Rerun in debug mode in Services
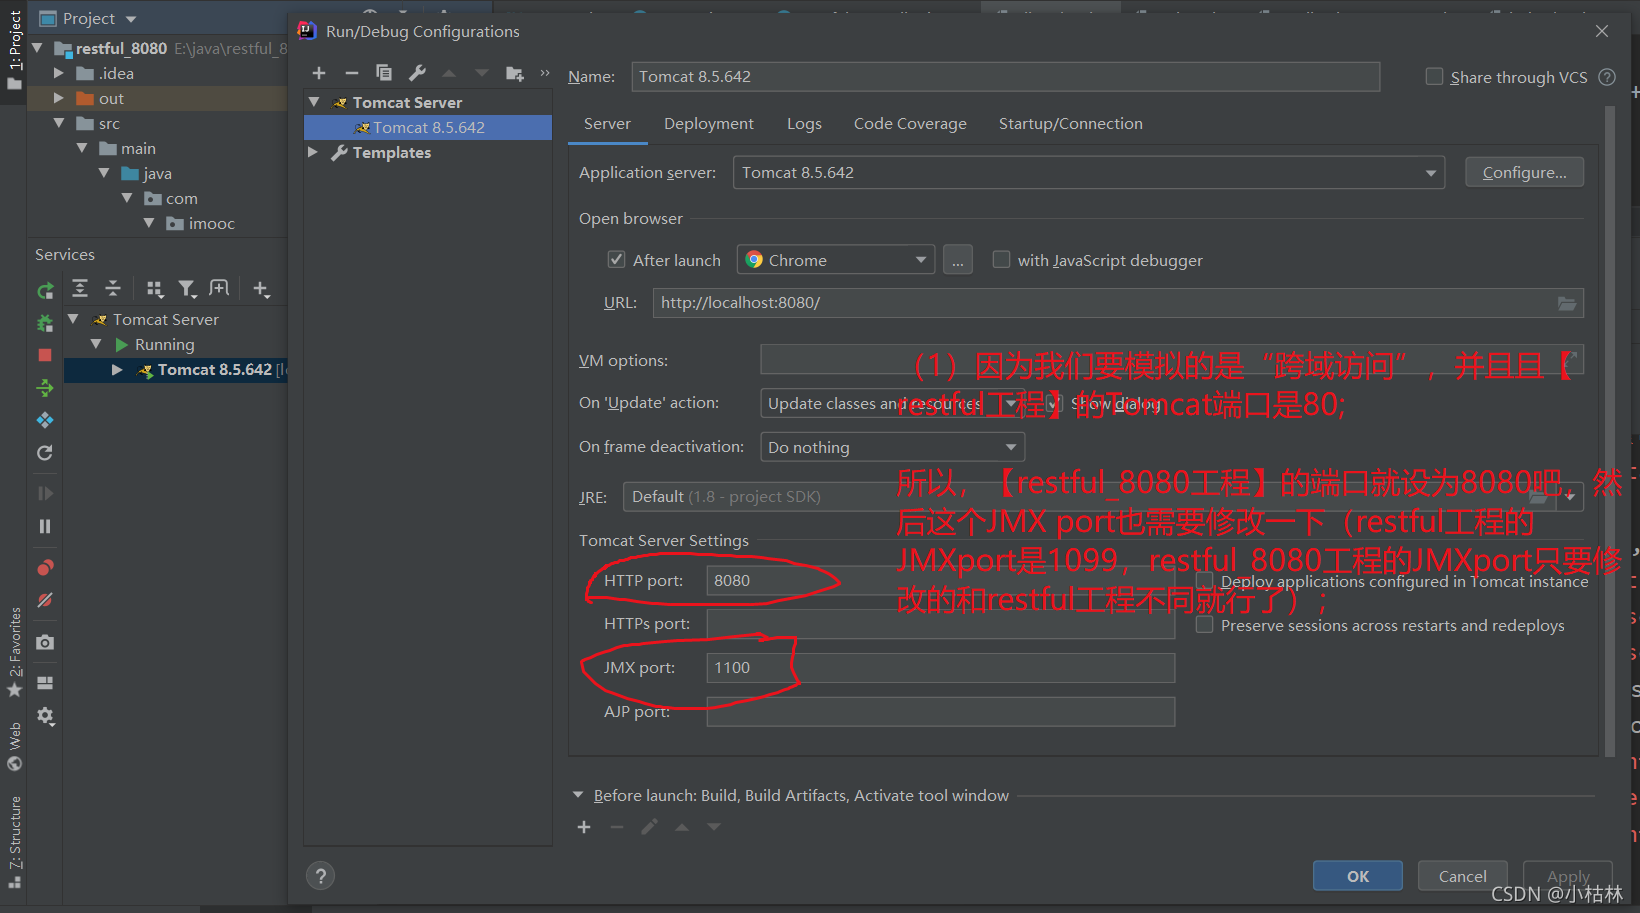This screenshot has width=1640, height=913. [45, 323]
